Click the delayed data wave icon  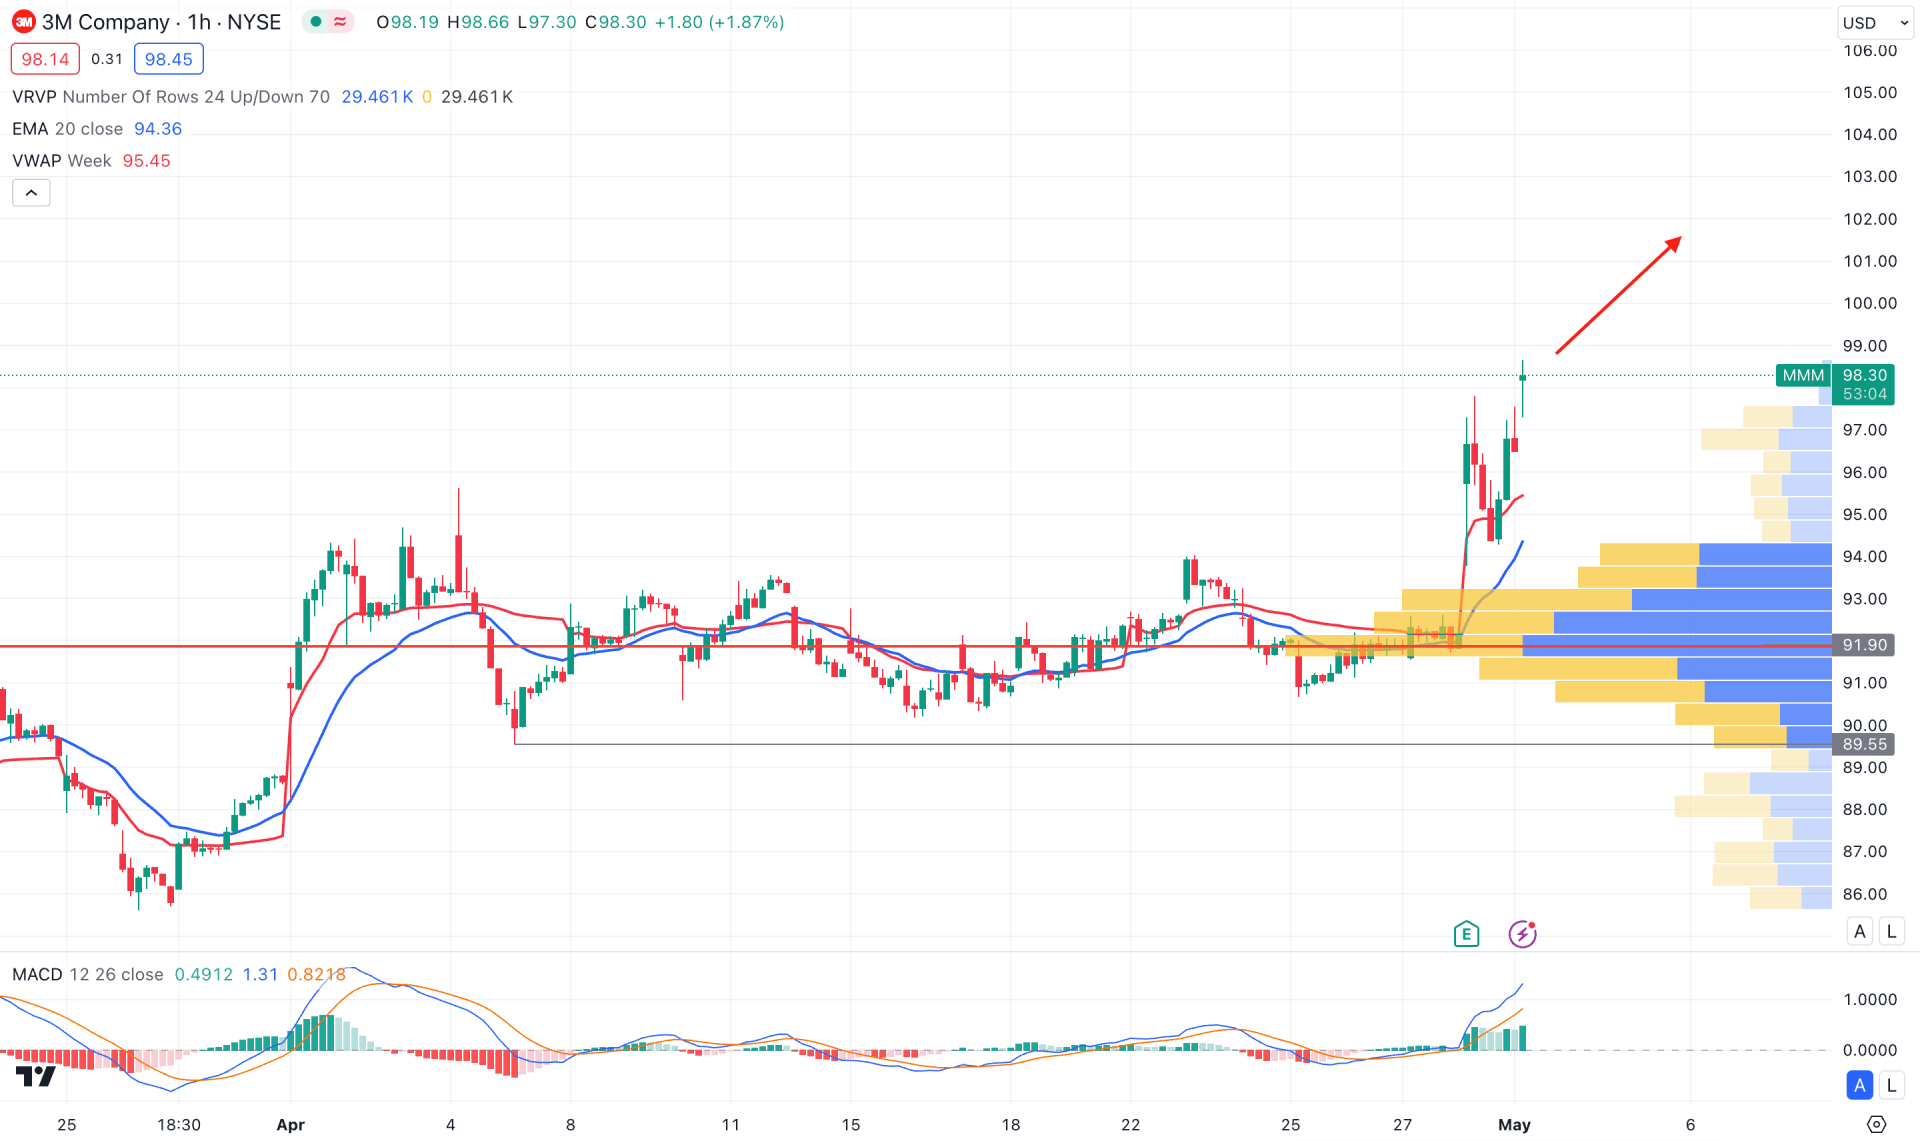click(x=340, y=22)
